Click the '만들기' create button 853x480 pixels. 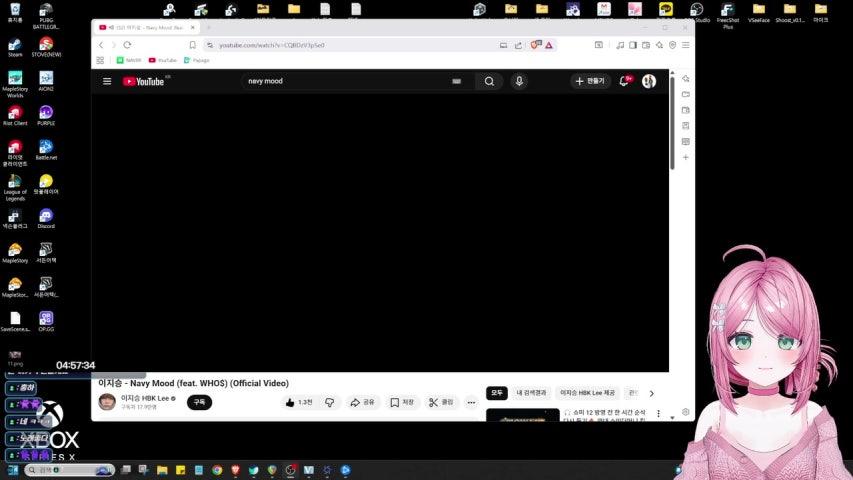[590, 81]
